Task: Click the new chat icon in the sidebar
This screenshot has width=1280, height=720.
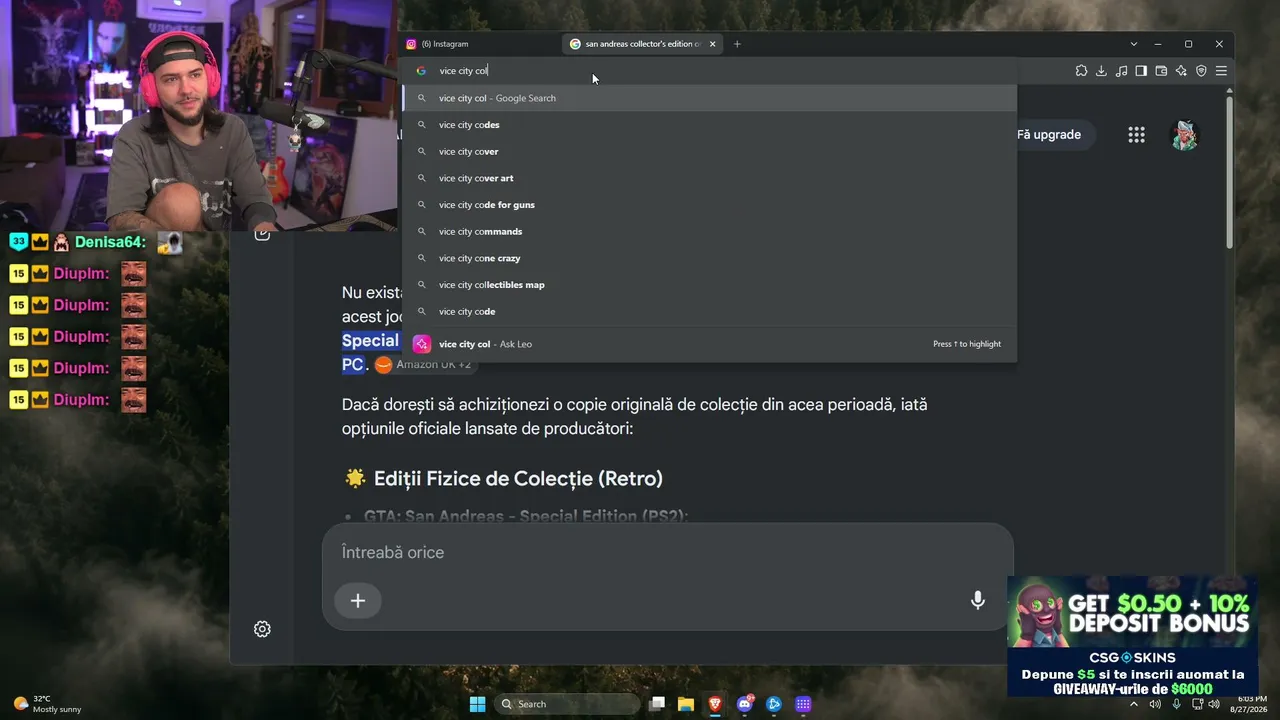Action: 262,235
